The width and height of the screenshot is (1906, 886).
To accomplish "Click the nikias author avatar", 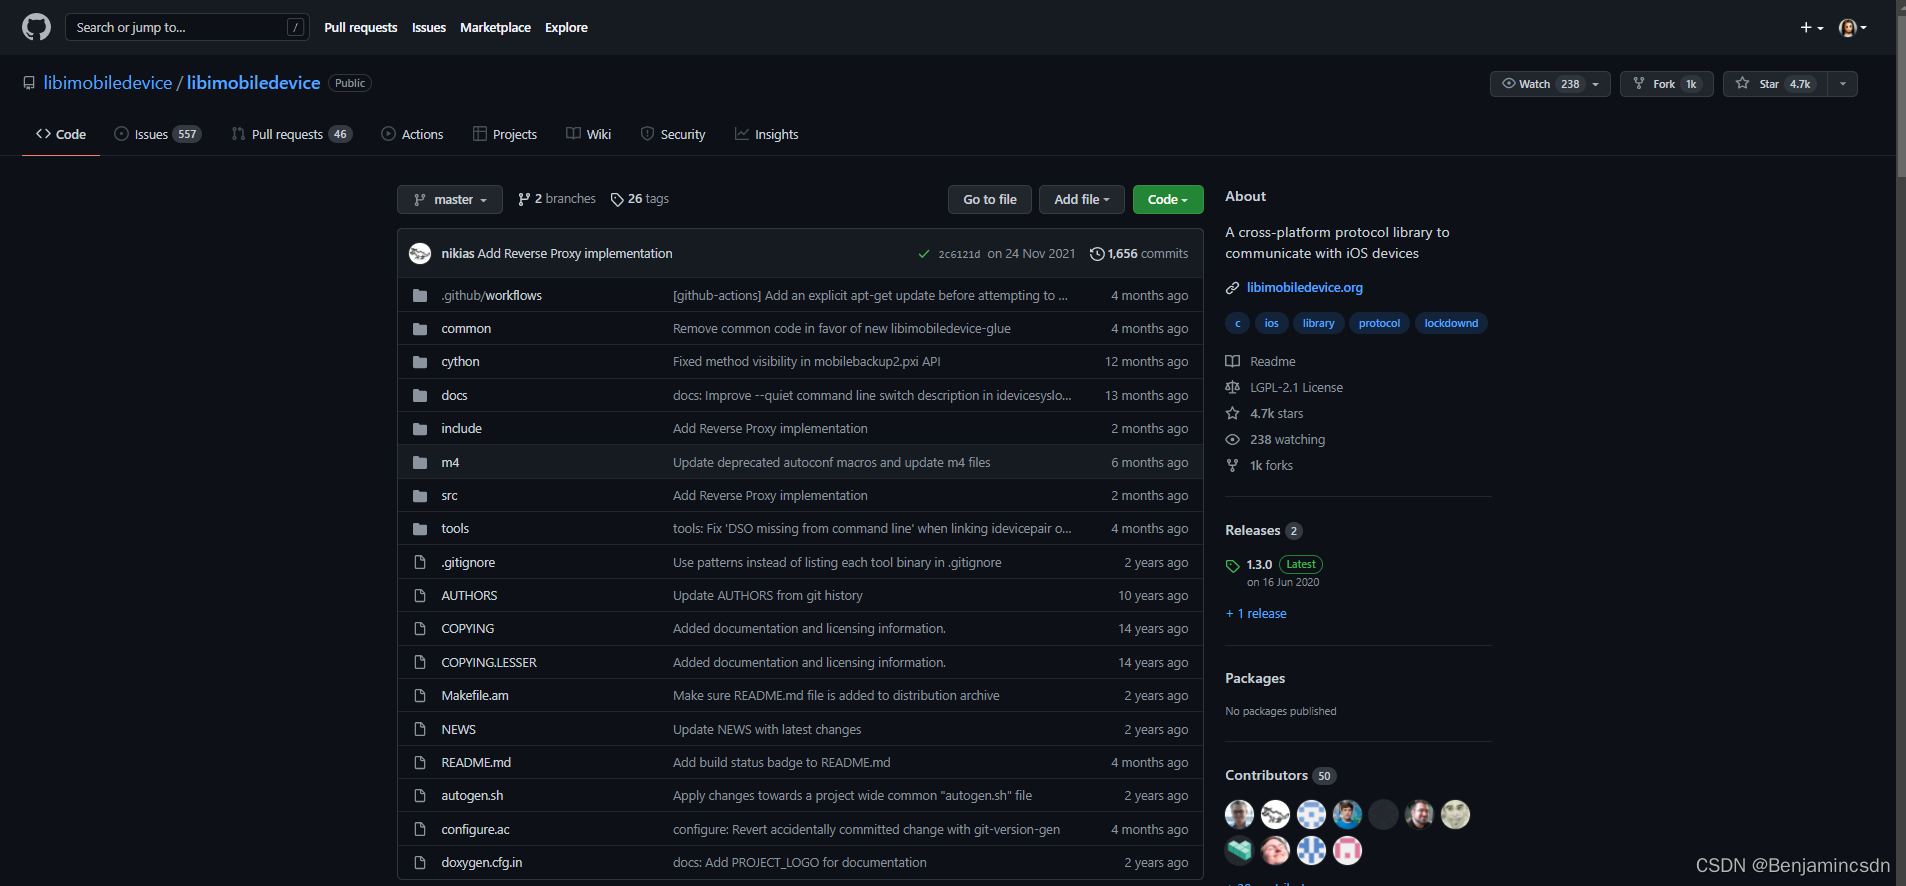I will (x=420, y=254).
